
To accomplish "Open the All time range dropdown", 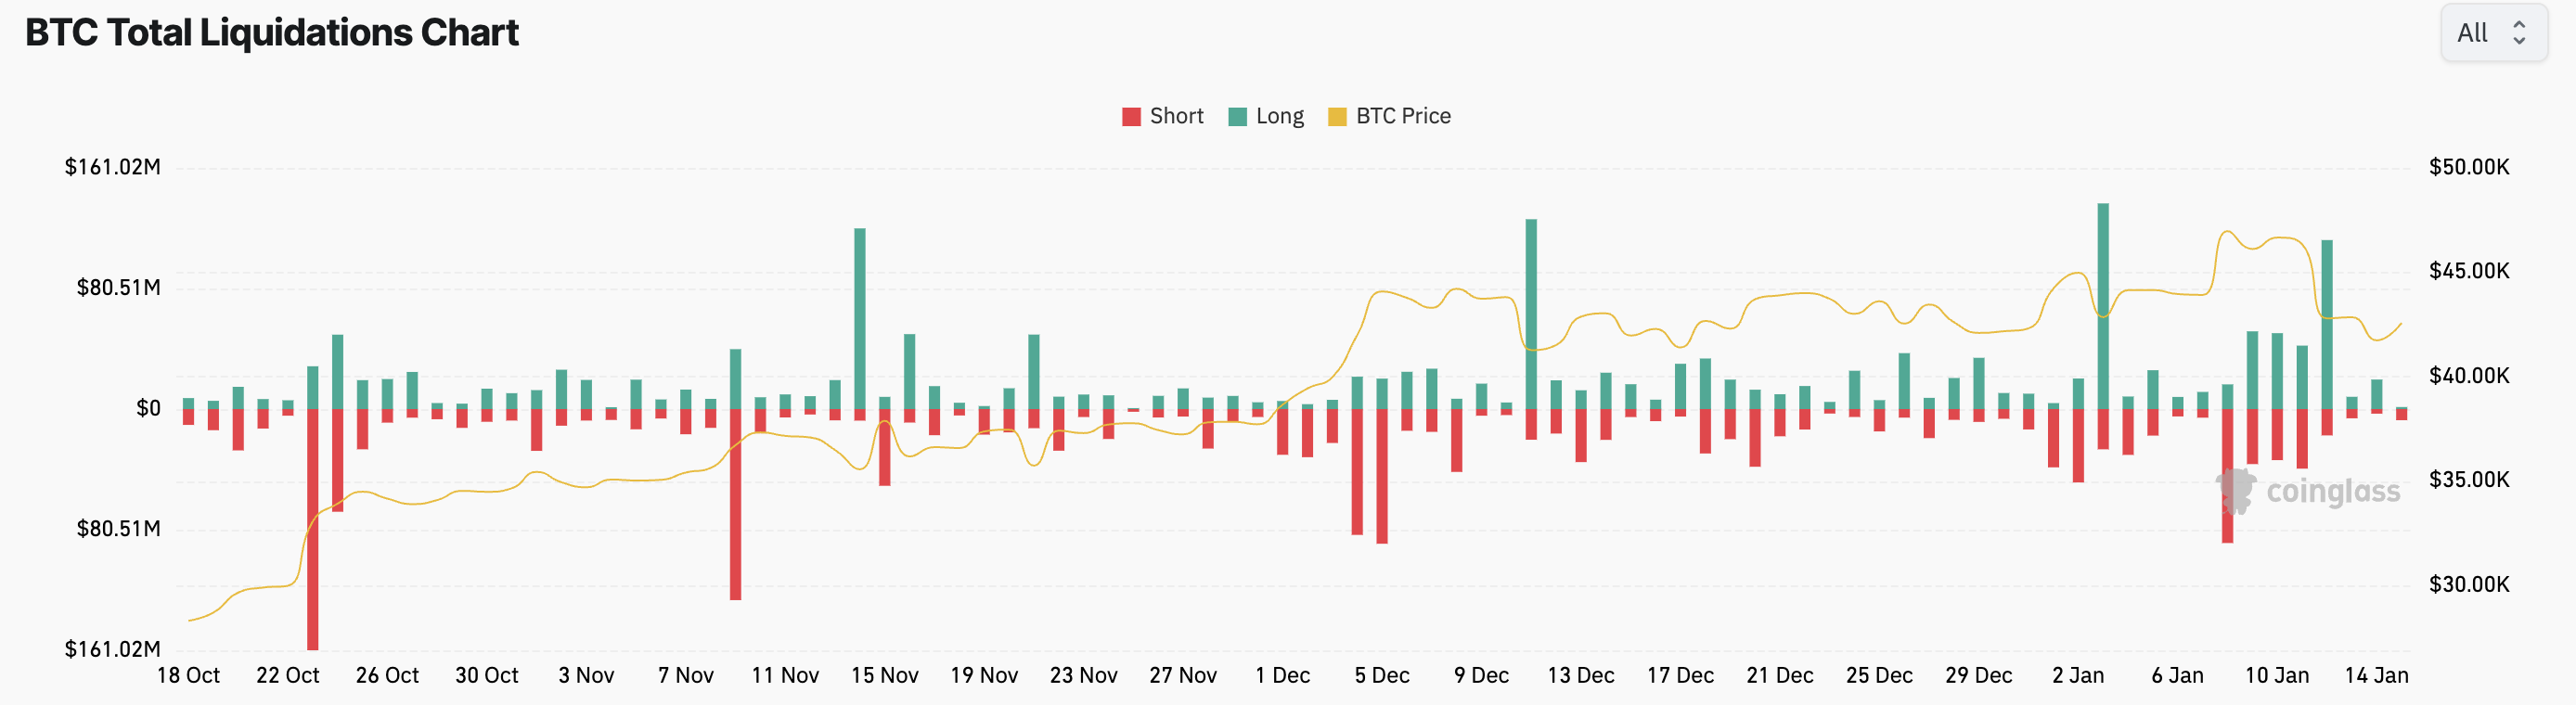I will (2492, 33).
